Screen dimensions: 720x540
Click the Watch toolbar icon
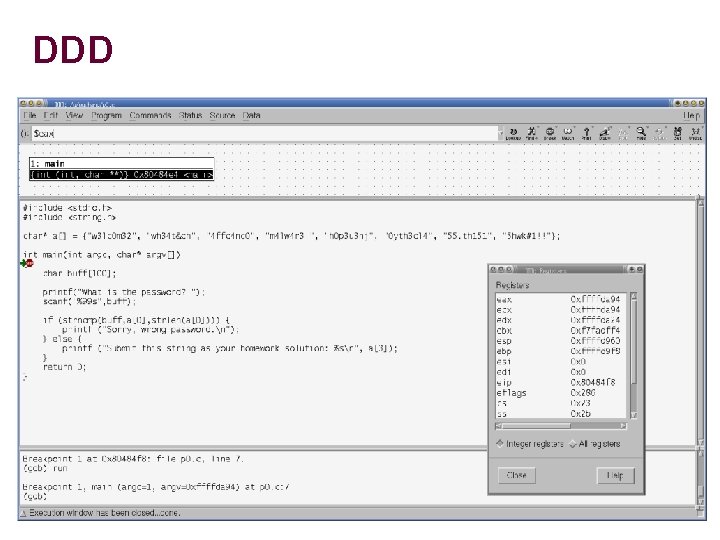(568, 134)
